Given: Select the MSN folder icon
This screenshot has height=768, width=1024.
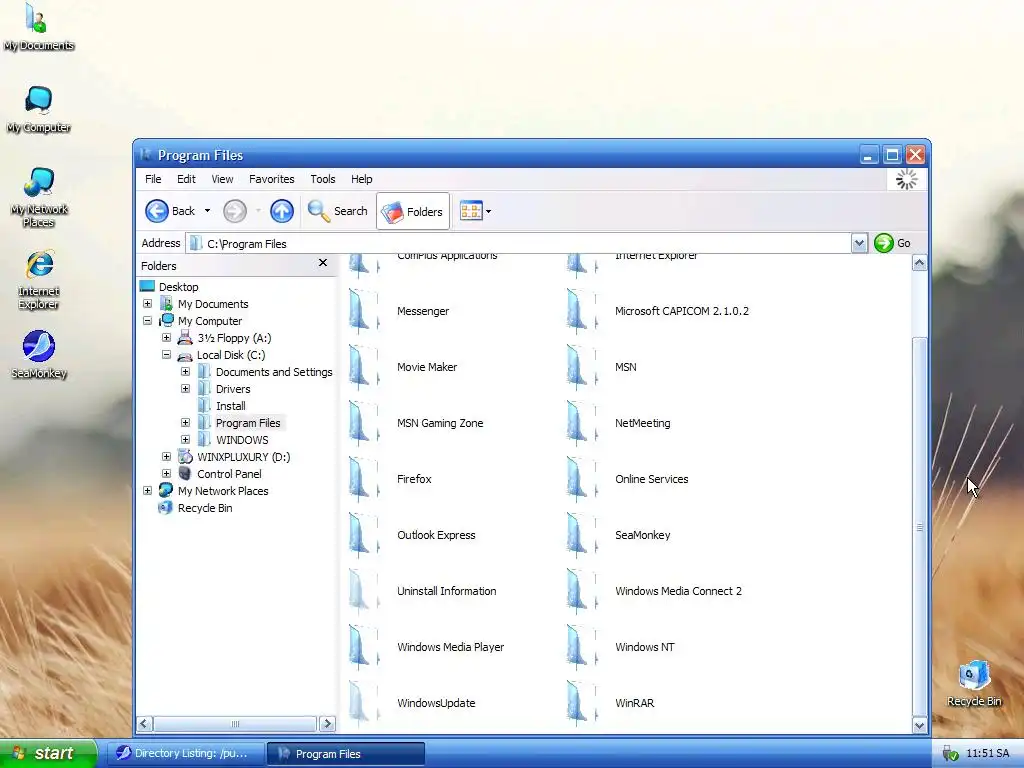Looking at the screenshot, I should pyautogui.click(x=582, y=367).
